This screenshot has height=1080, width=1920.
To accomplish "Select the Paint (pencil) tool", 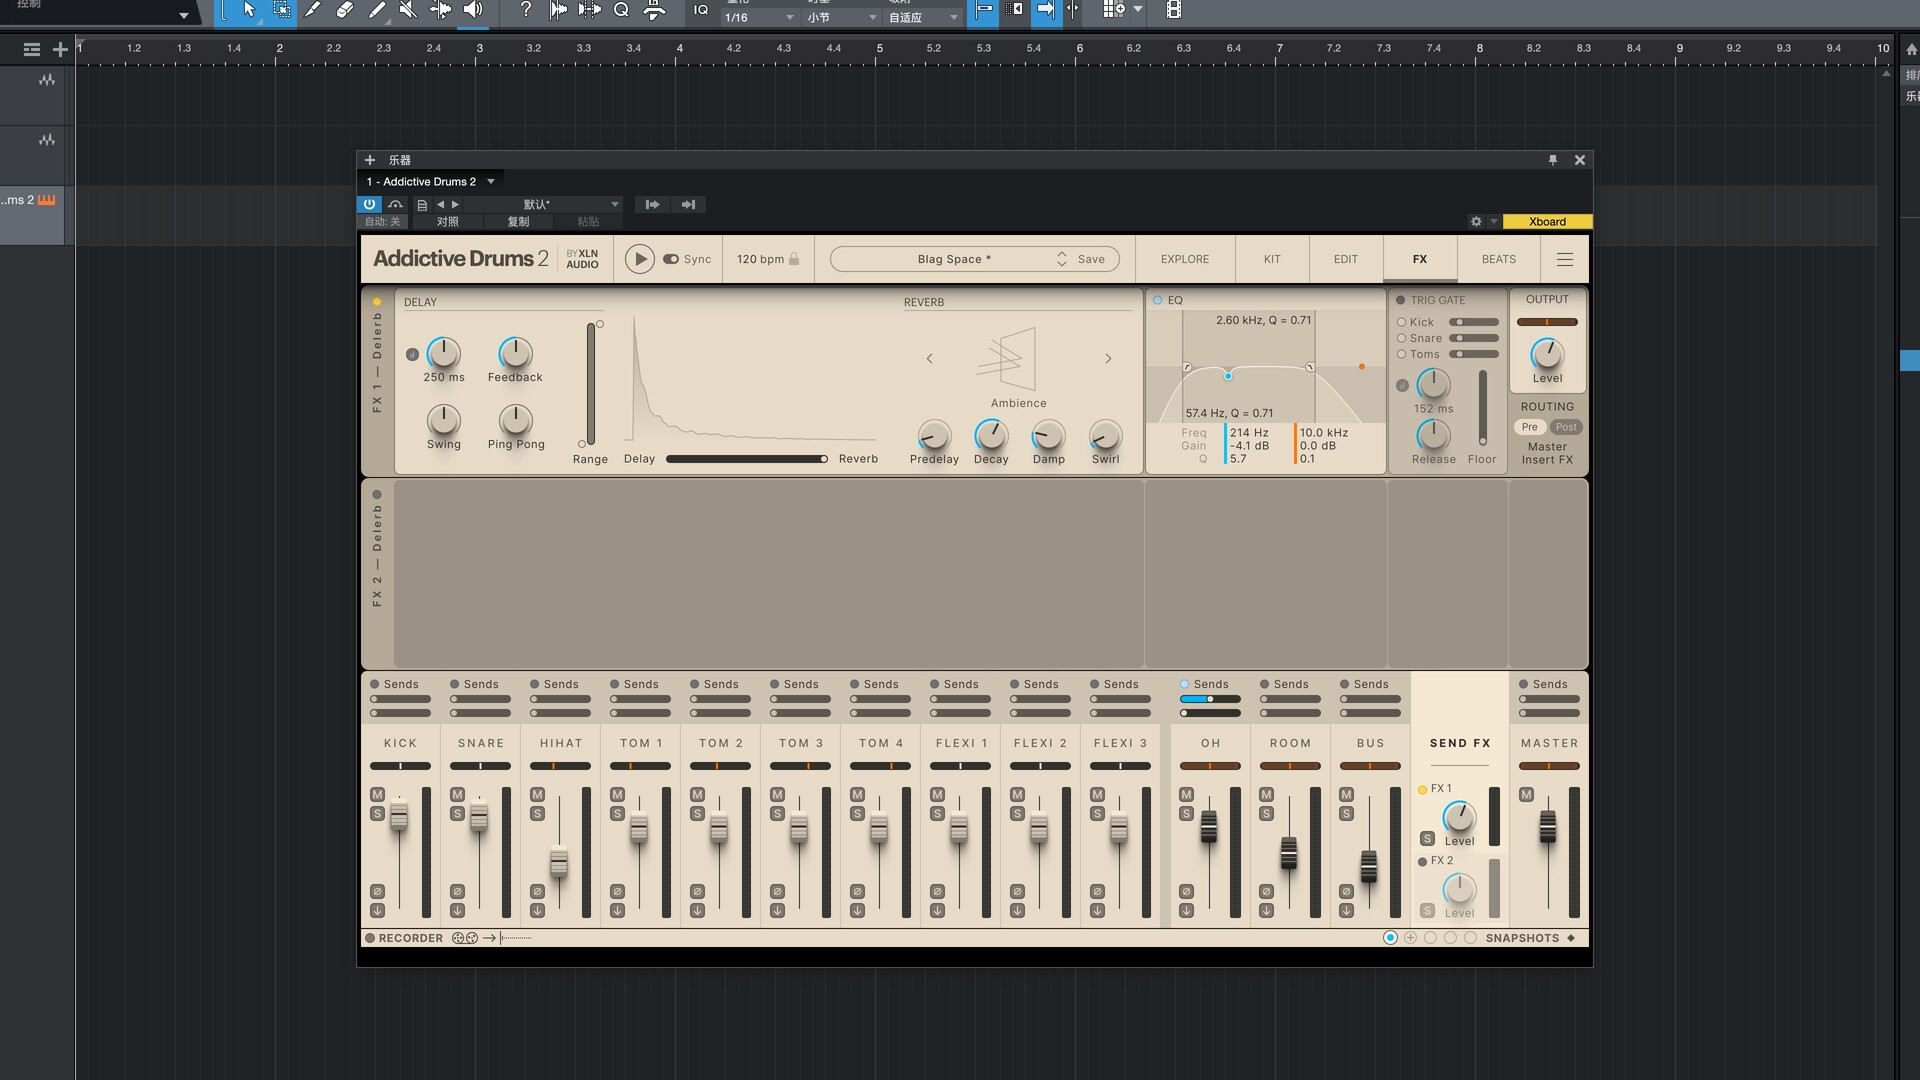I will tap(377, 10).
